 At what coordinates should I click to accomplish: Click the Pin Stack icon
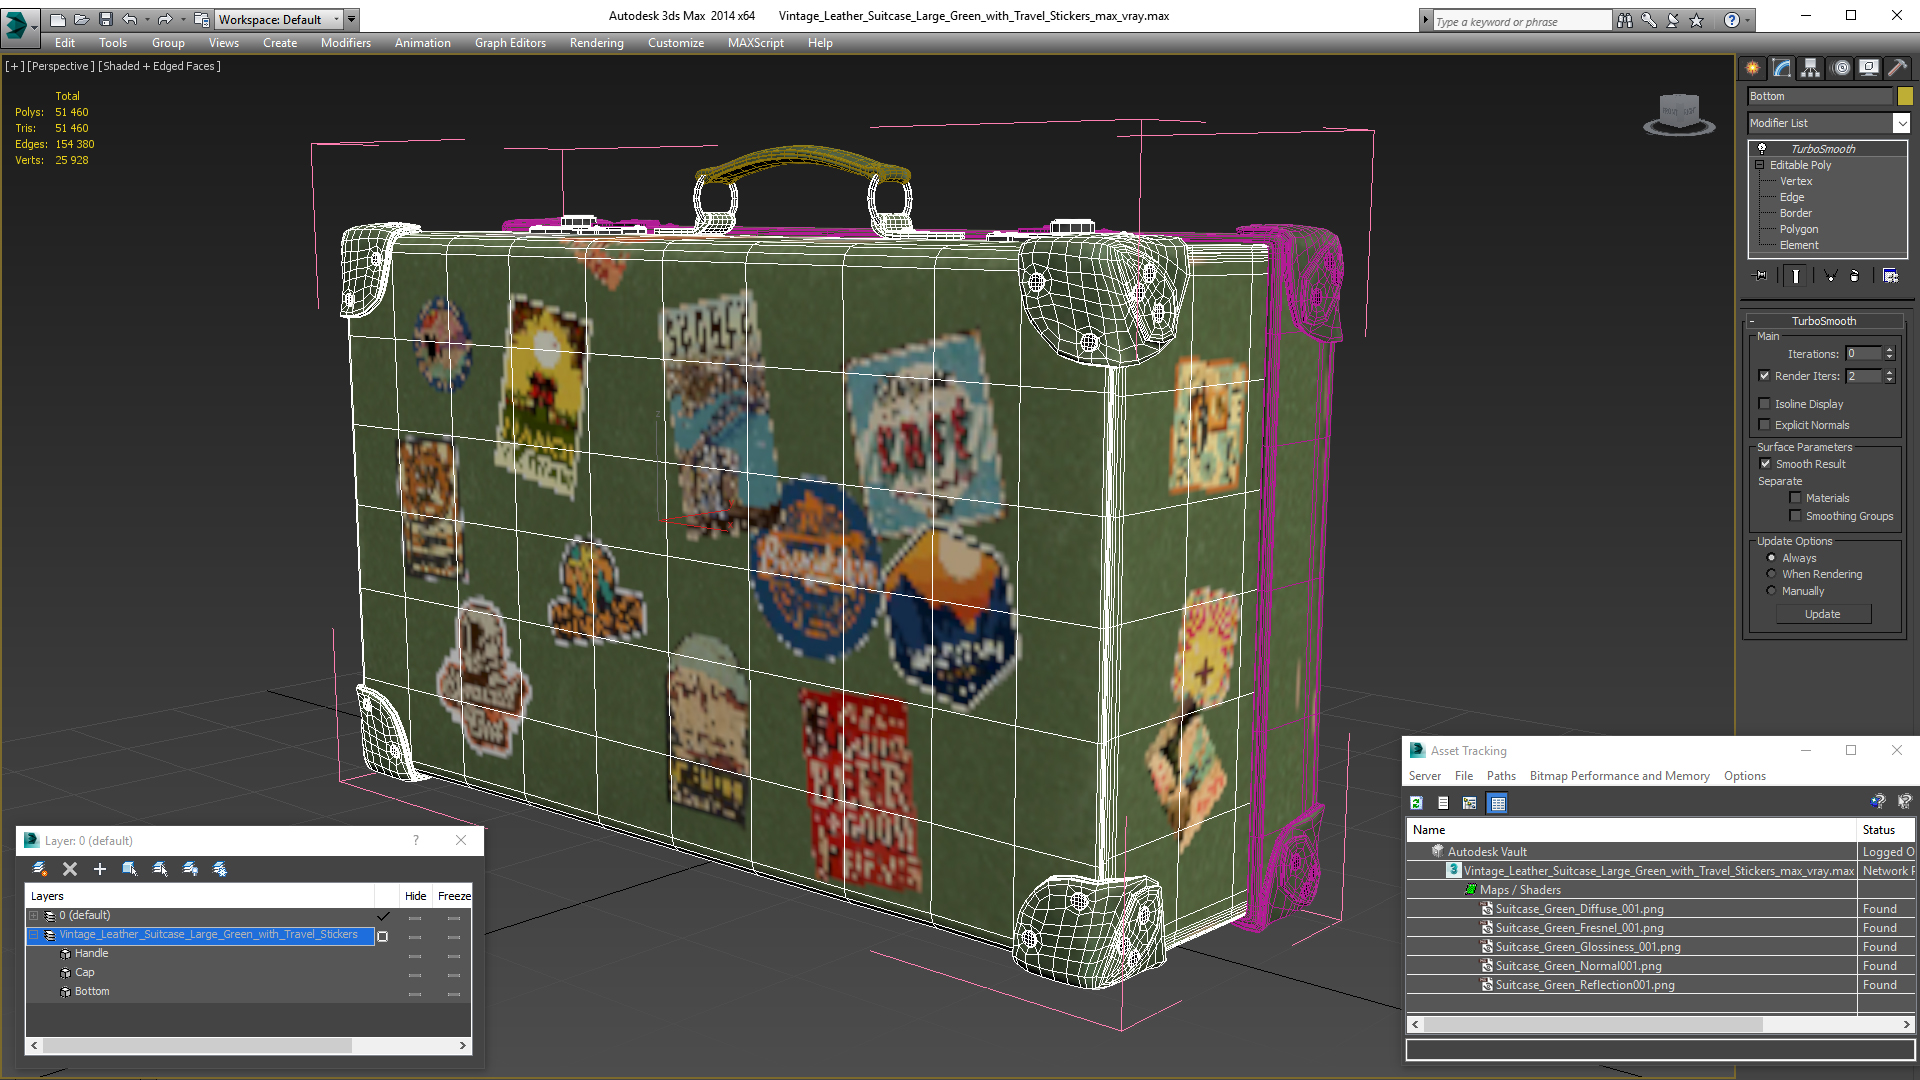(1761, 276)
